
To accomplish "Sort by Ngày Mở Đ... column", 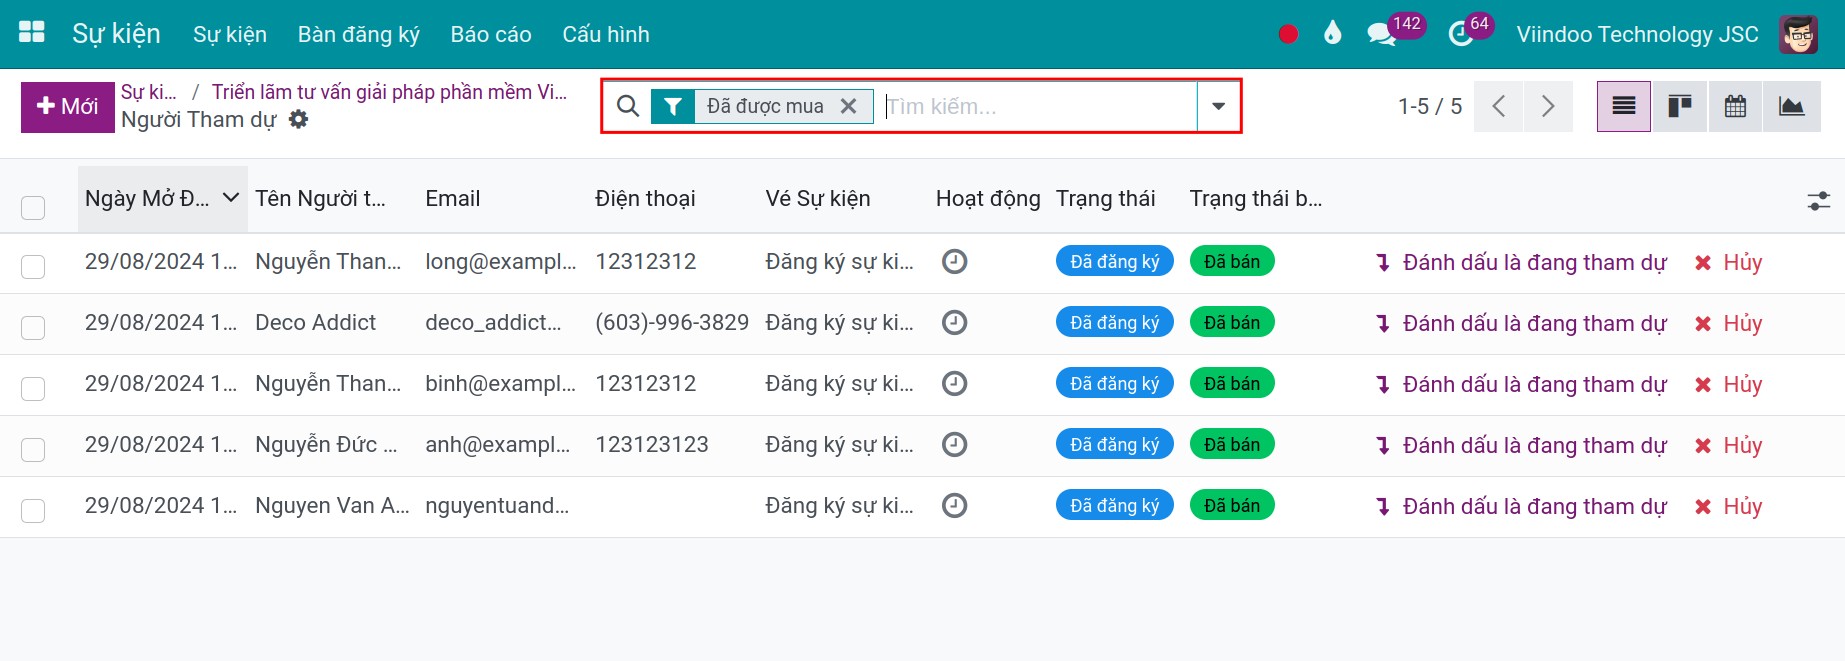I will pos(161,198).
